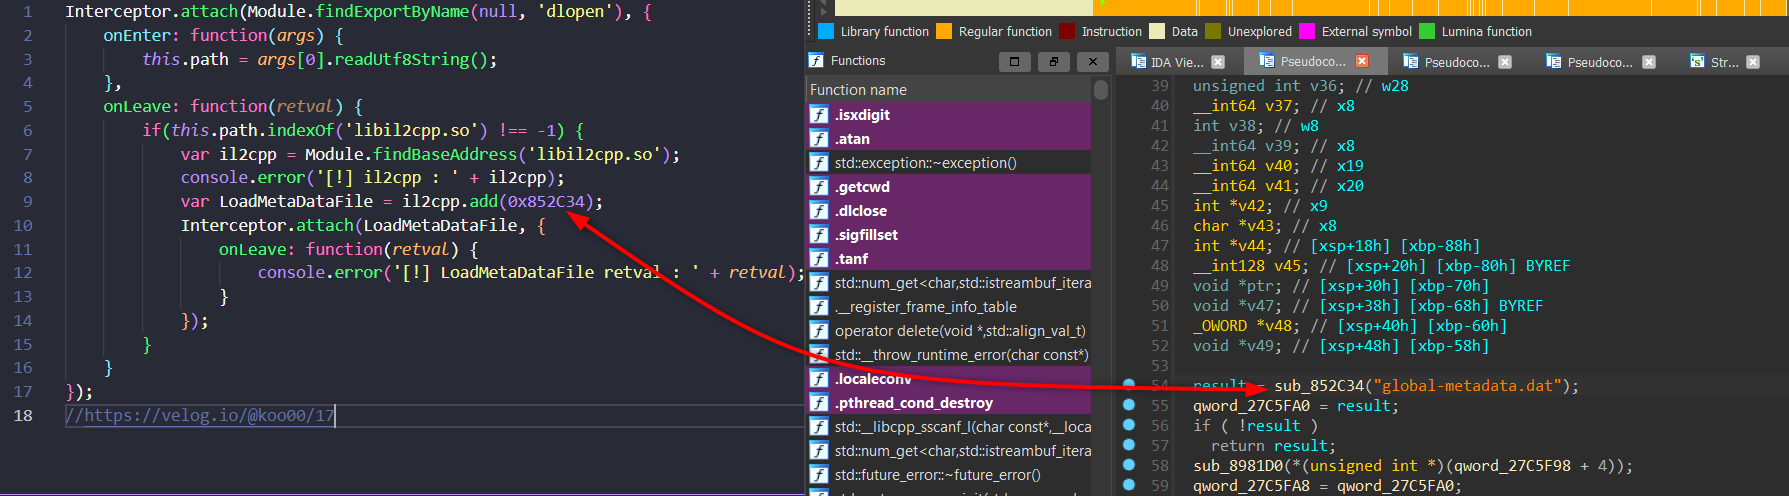1789x496 pixels.
Task: Float the Functions panel with restore button
Action: click(x=1053, y=62)
